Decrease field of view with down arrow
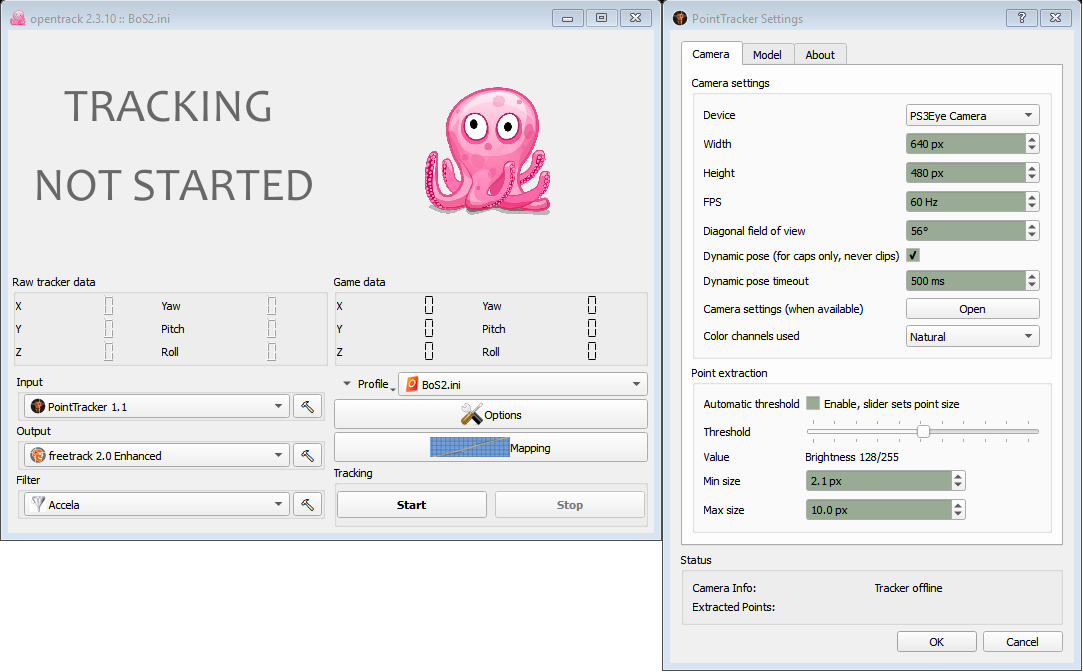Viewport: 1083px width, 672px height. click(1032, 236)
